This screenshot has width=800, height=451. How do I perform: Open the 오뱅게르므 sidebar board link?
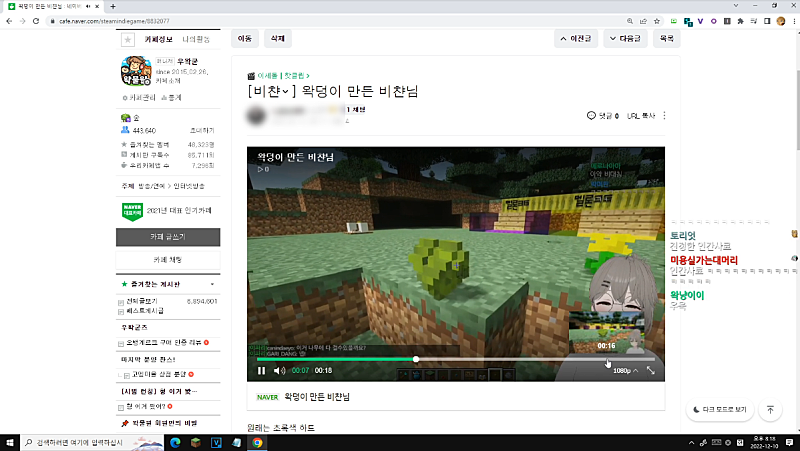click(x=164, y=343)
